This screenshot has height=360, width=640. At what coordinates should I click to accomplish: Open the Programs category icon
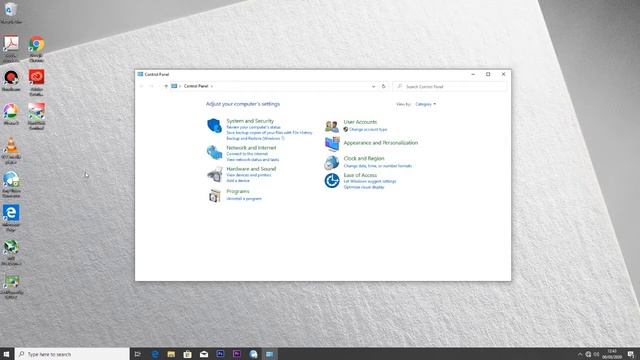(x=214, y=196)
